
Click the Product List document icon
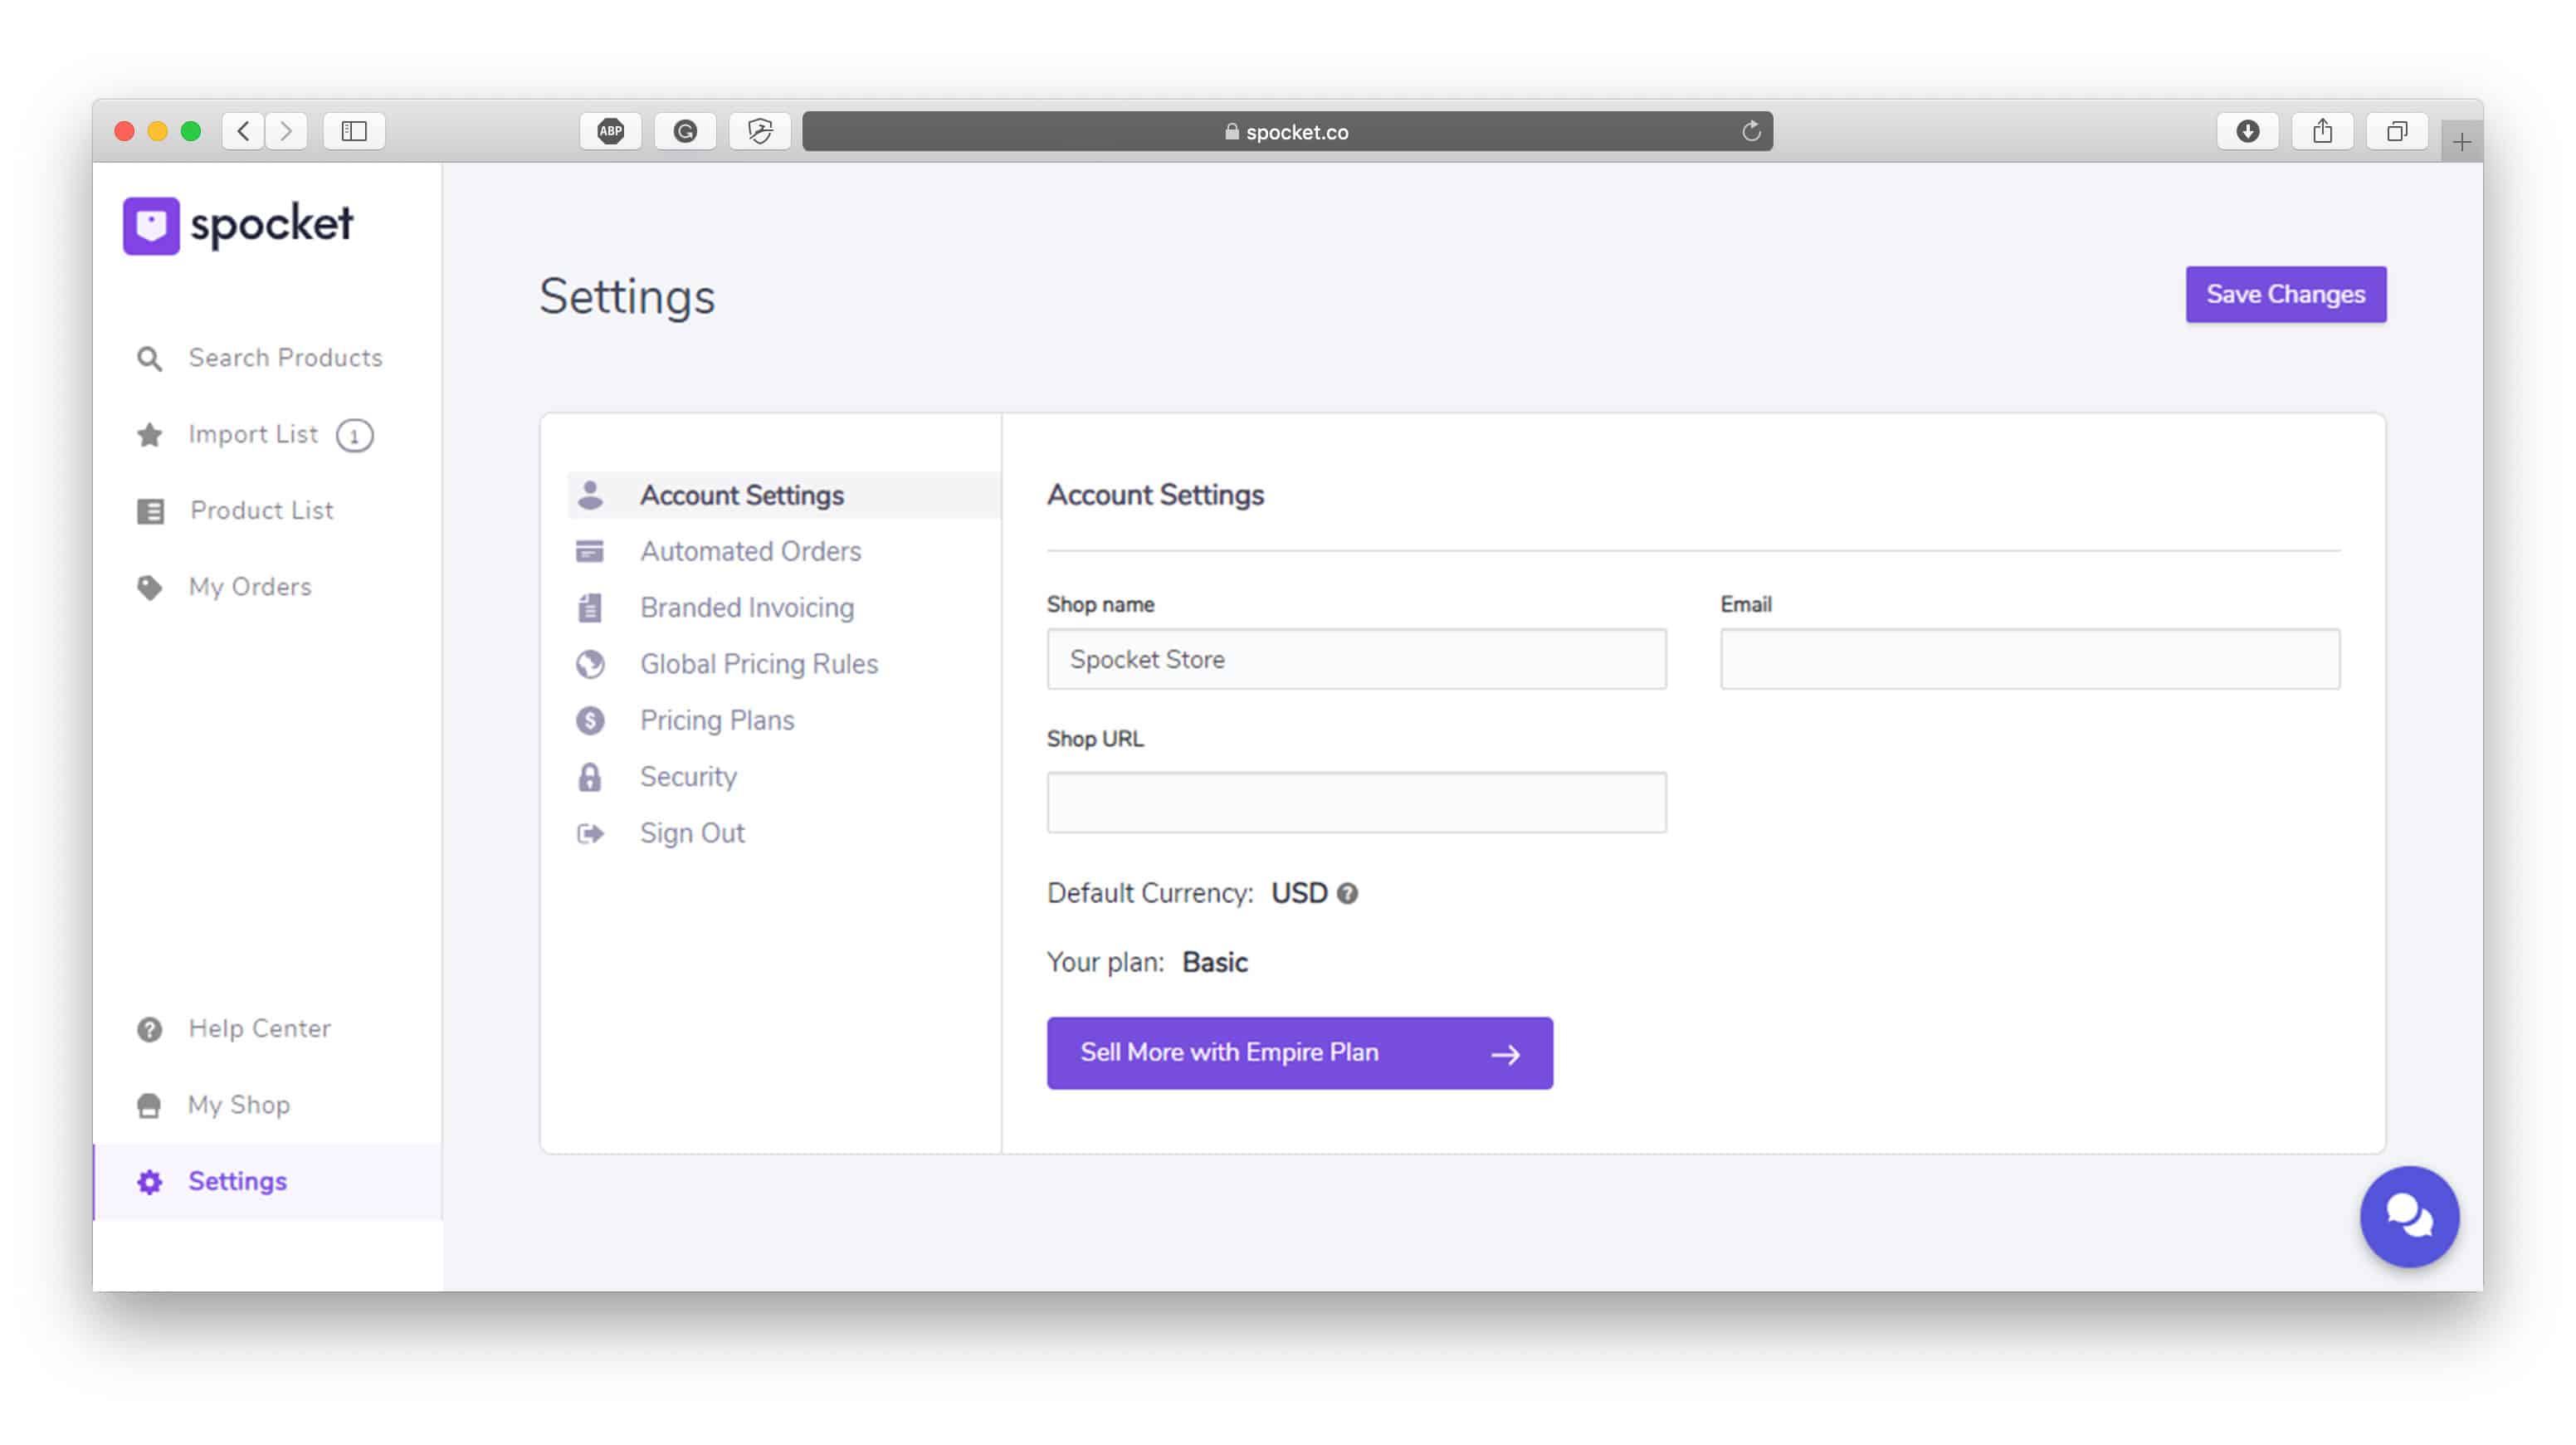pyautogui.click(x=150, y=511)
